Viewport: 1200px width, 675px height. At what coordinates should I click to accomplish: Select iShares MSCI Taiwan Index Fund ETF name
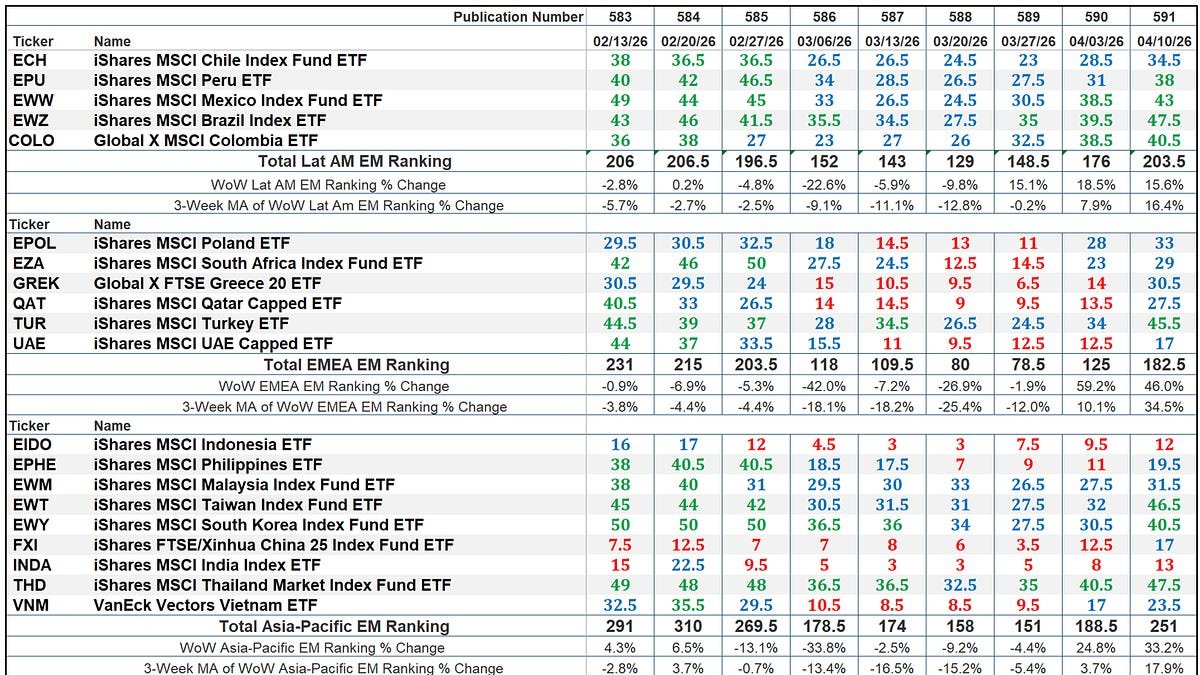(x=238, y=505)
